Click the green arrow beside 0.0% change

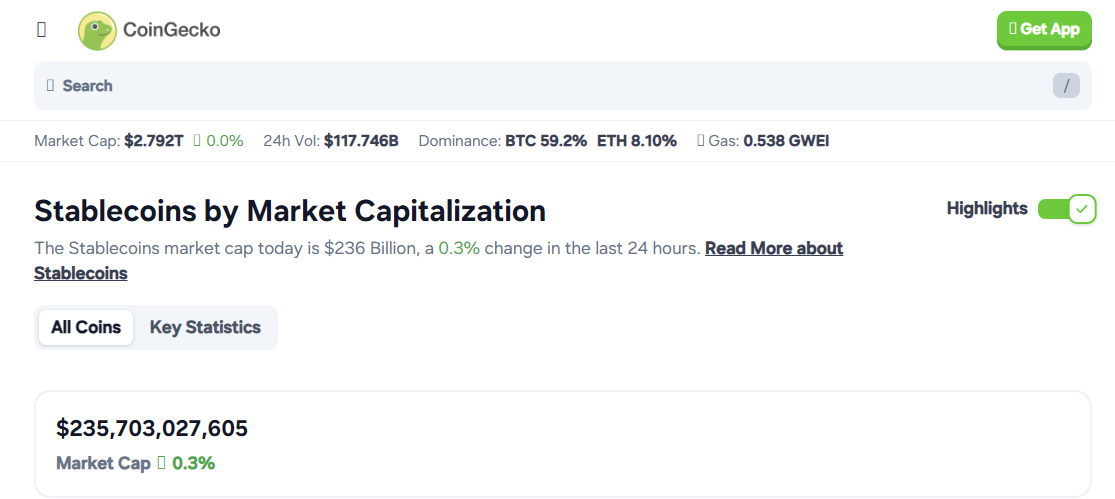click(x=197, y=141)
